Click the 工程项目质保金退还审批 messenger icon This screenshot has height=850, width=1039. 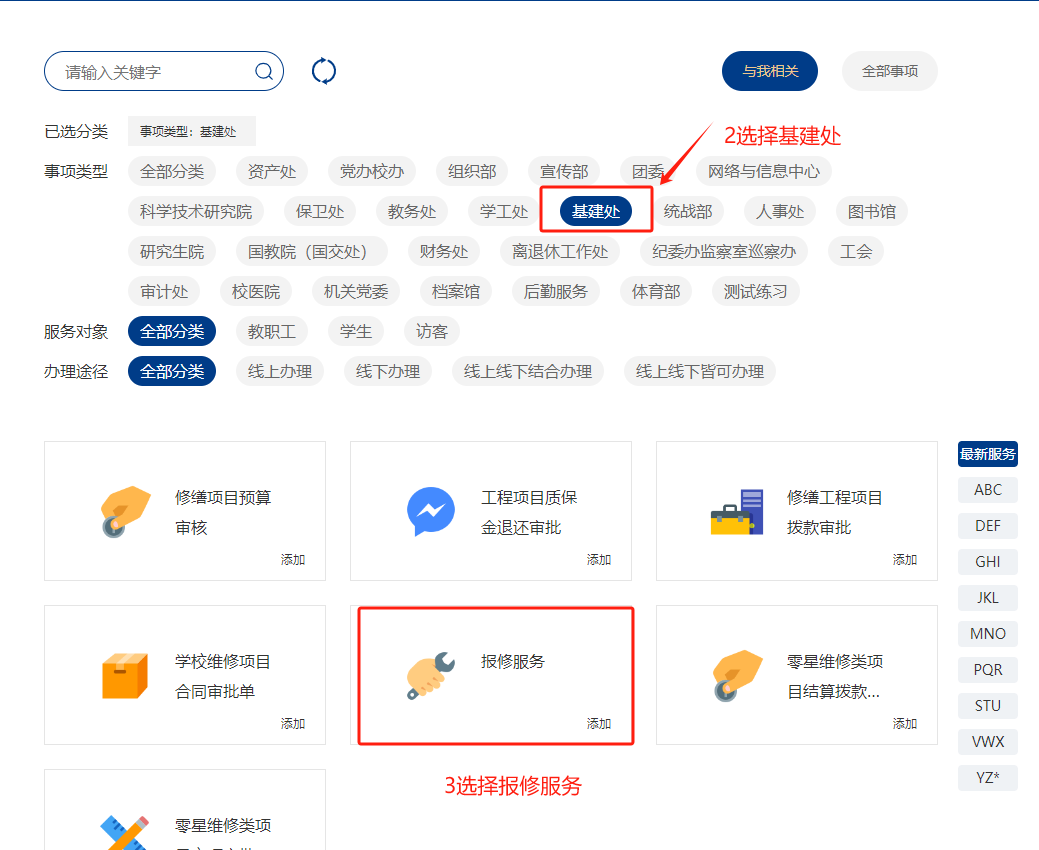431,512
